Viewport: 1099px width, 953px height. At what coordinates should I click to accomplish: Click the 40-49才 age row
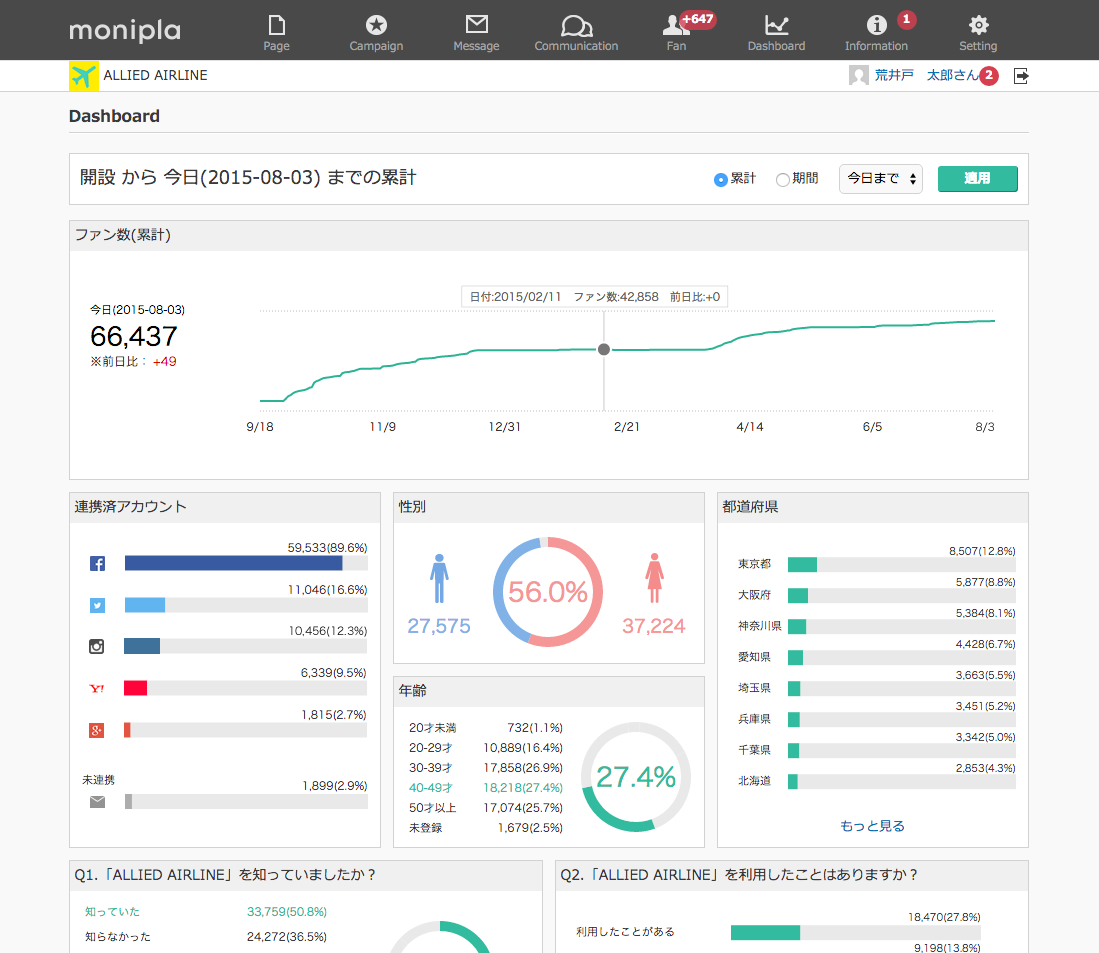(x=485, y=788)
